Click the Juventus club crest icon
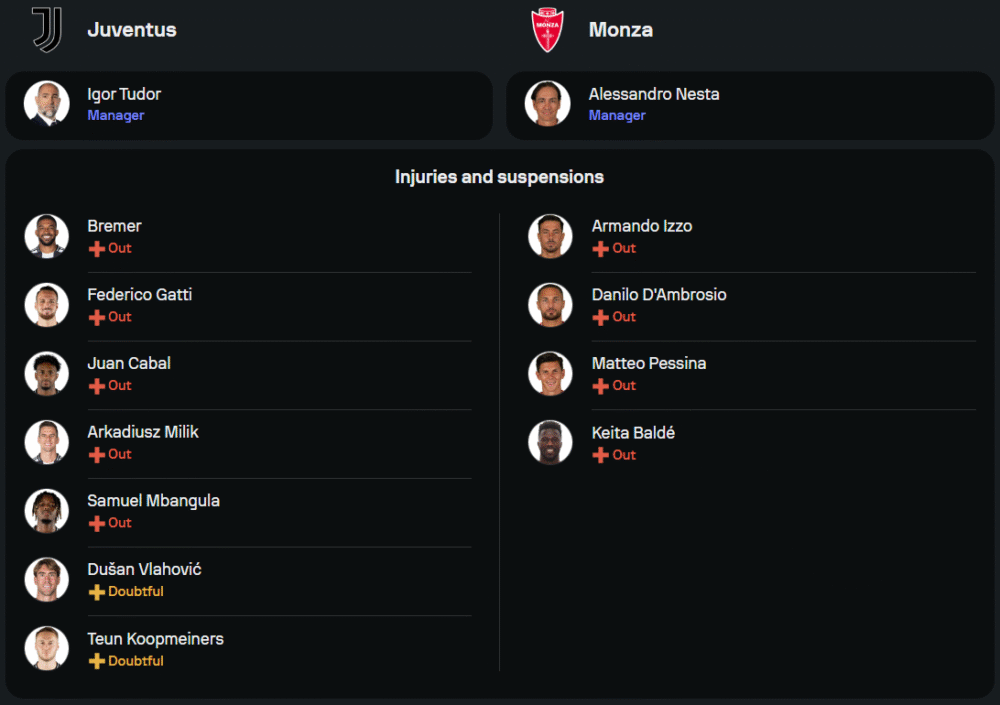 point(47,29)
